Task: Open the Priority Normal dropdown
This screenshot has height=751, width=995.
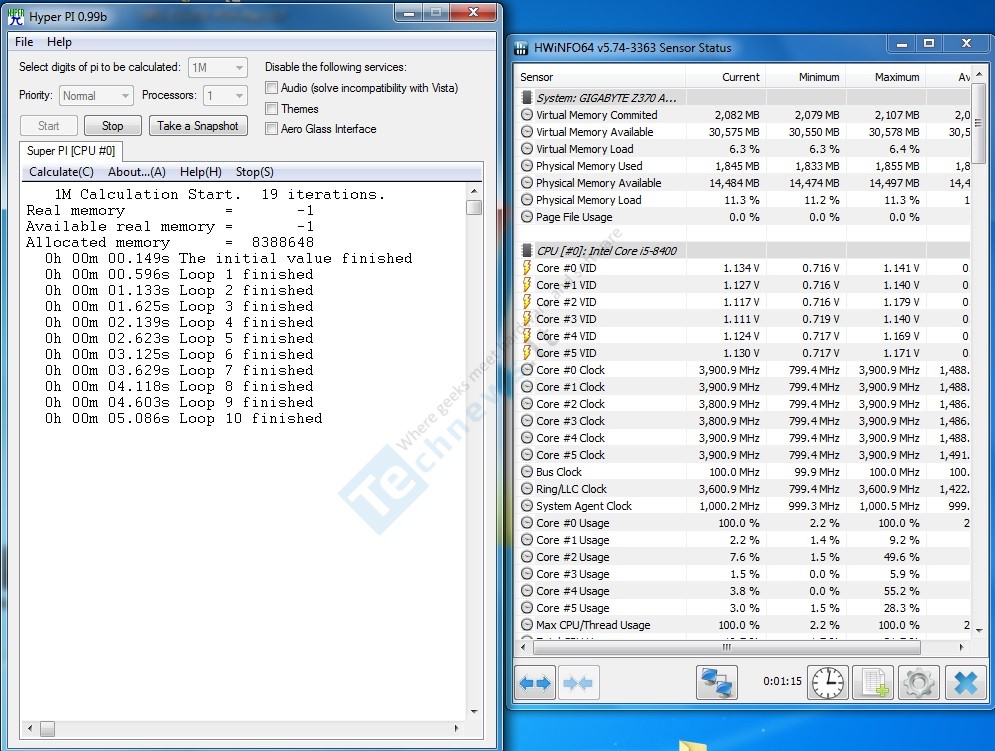Action: pos(96,96)
